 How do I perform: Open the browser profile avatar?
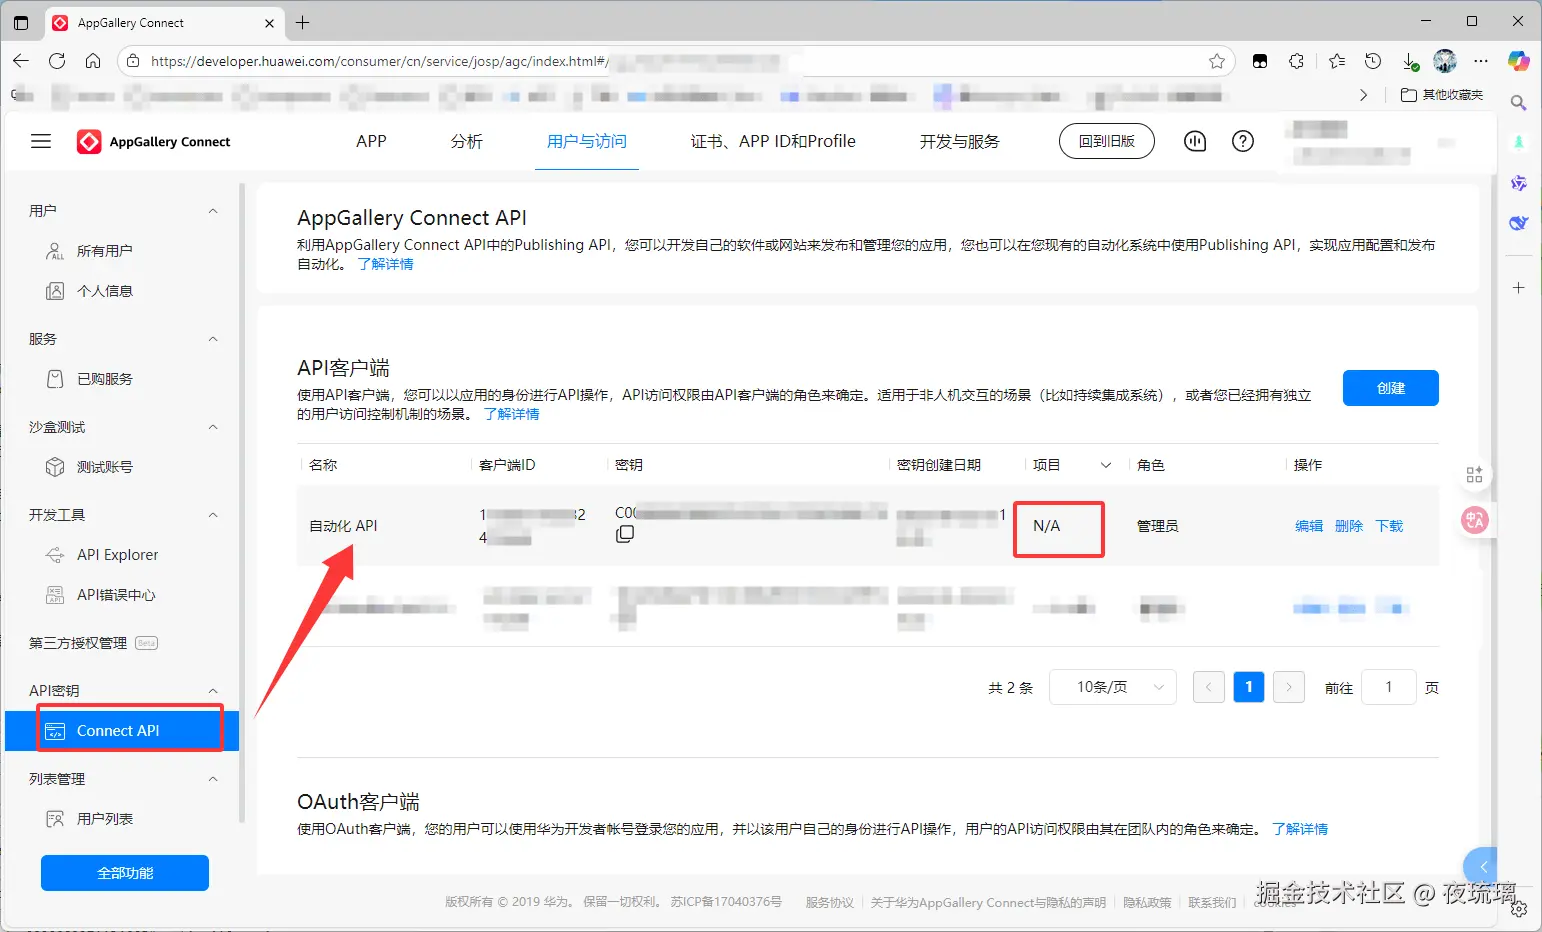coord(1445,61)
